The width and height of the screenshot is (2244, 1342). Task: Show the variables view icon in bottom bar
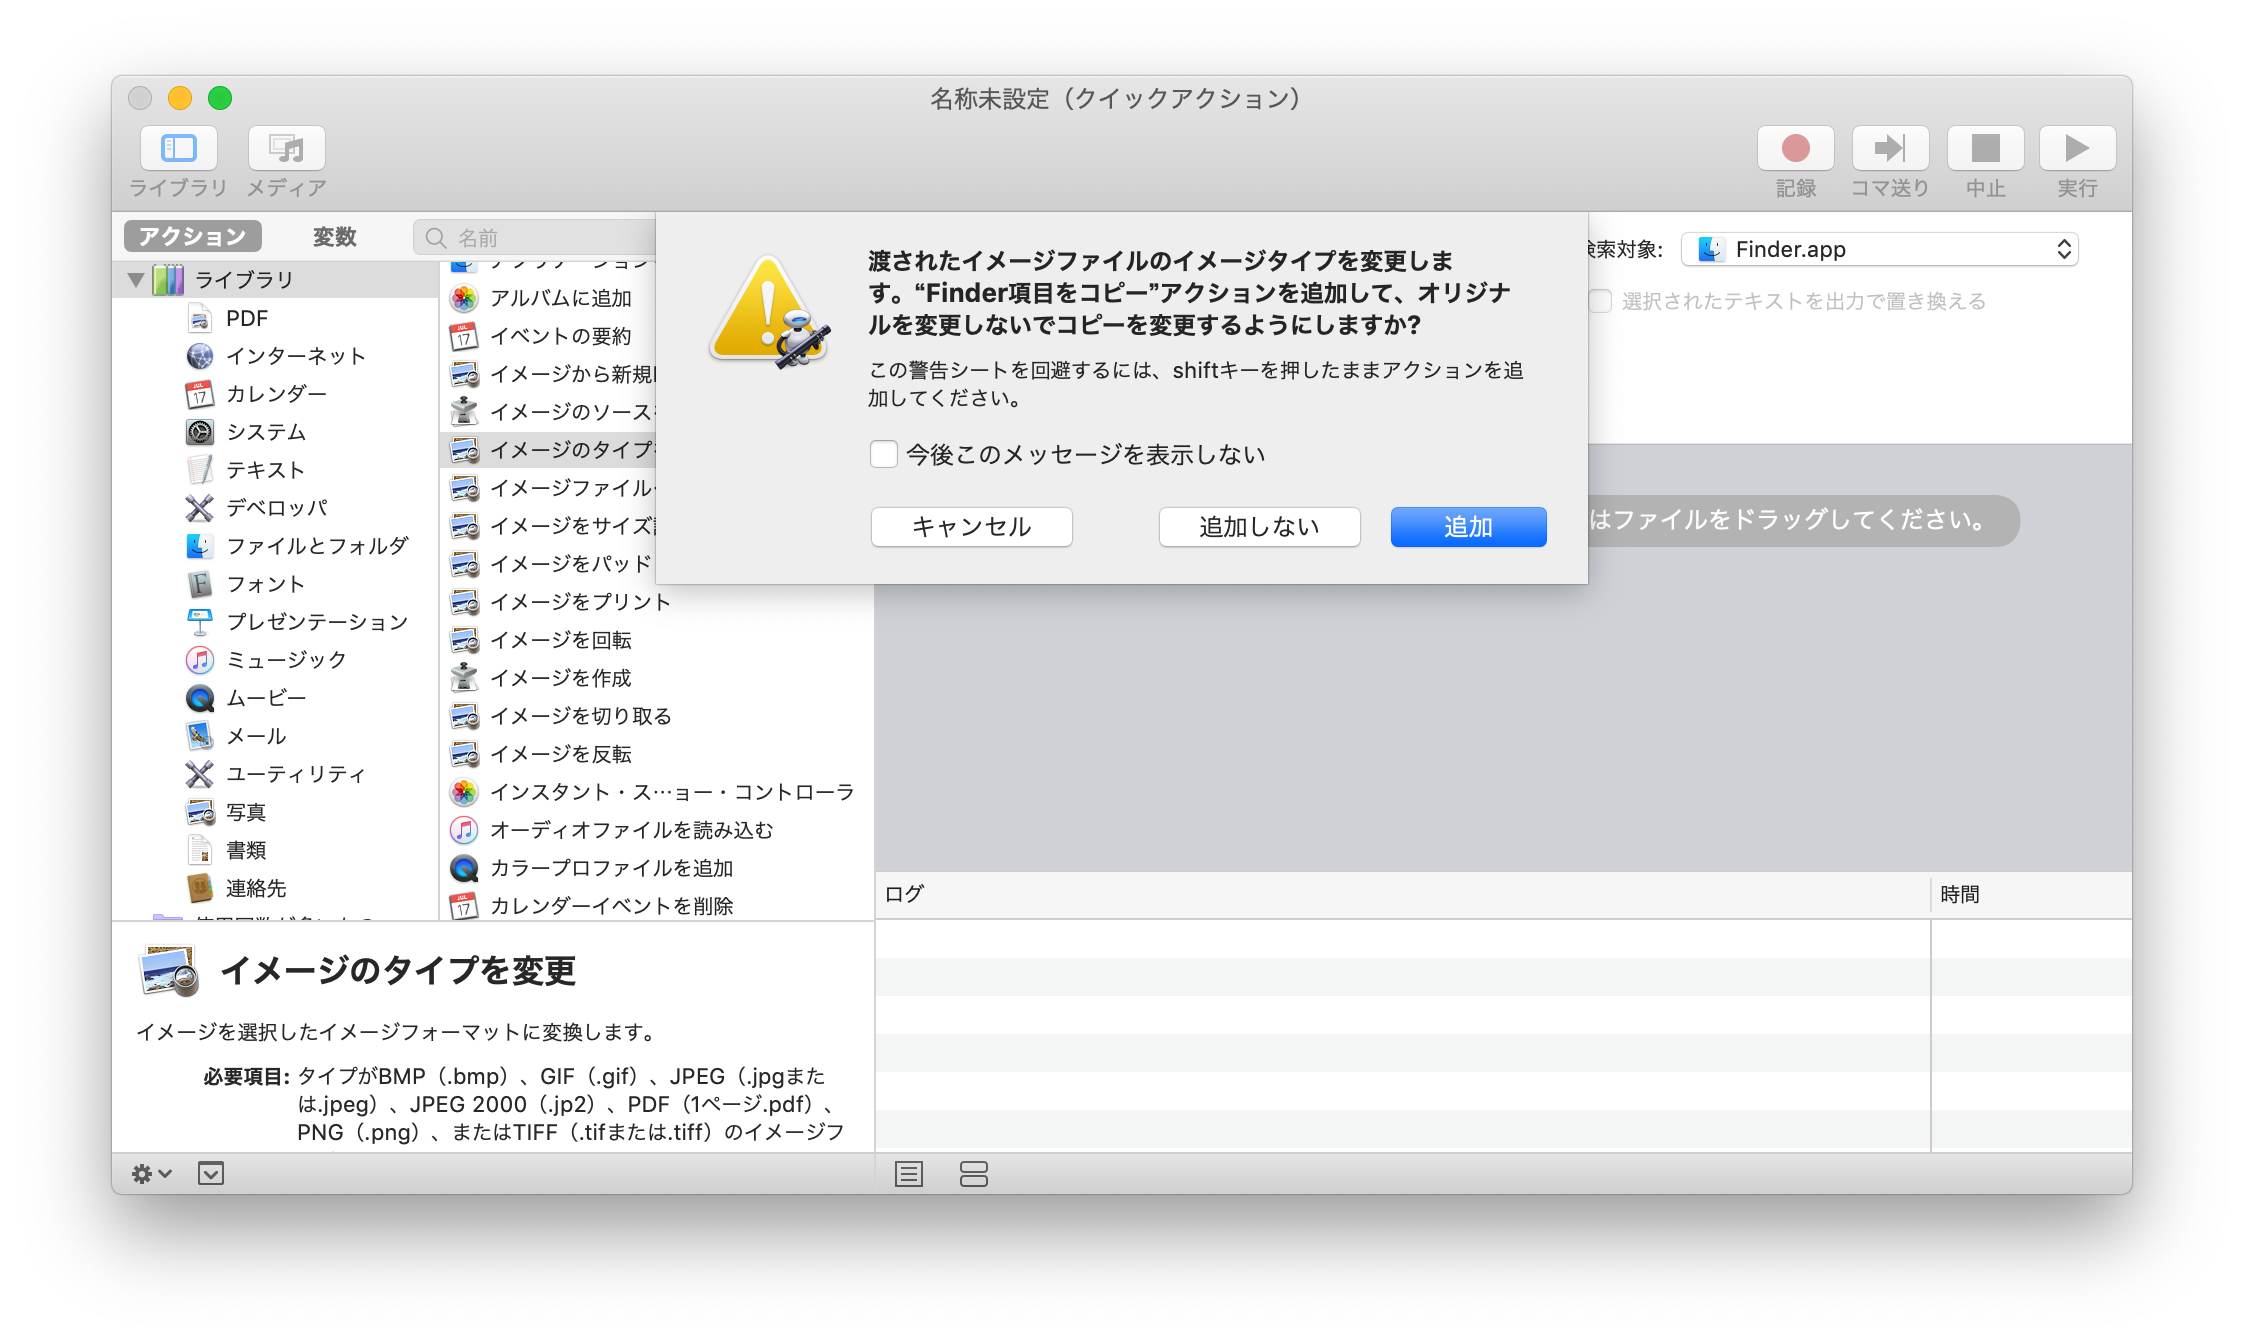tap(973, 1174)
